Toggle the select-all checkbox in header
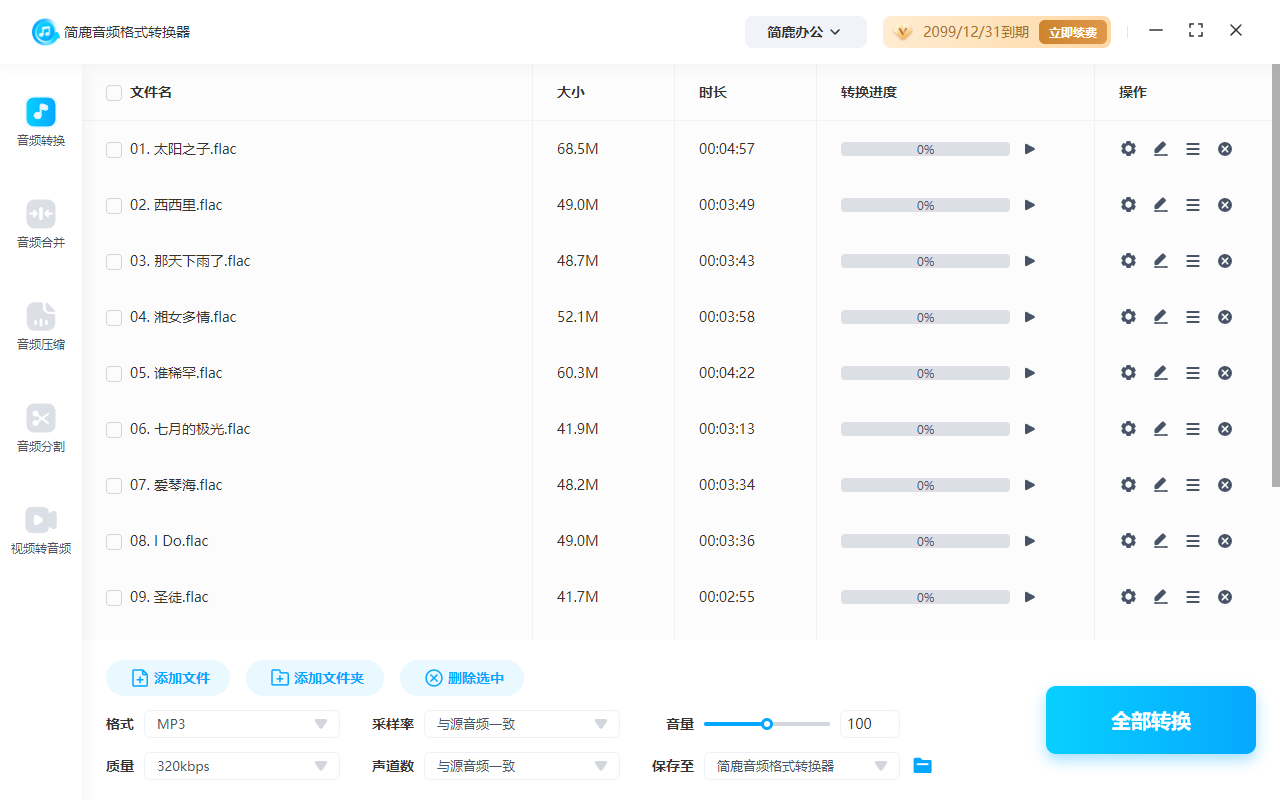The width and height of the screenshot is (1280, 800). pyautogui.click(x=113, y=92)
